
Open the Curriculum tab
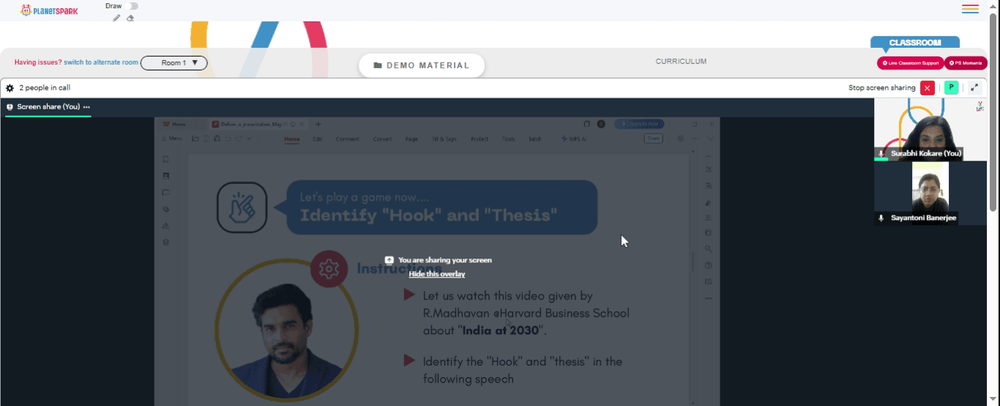coord(681,62)
